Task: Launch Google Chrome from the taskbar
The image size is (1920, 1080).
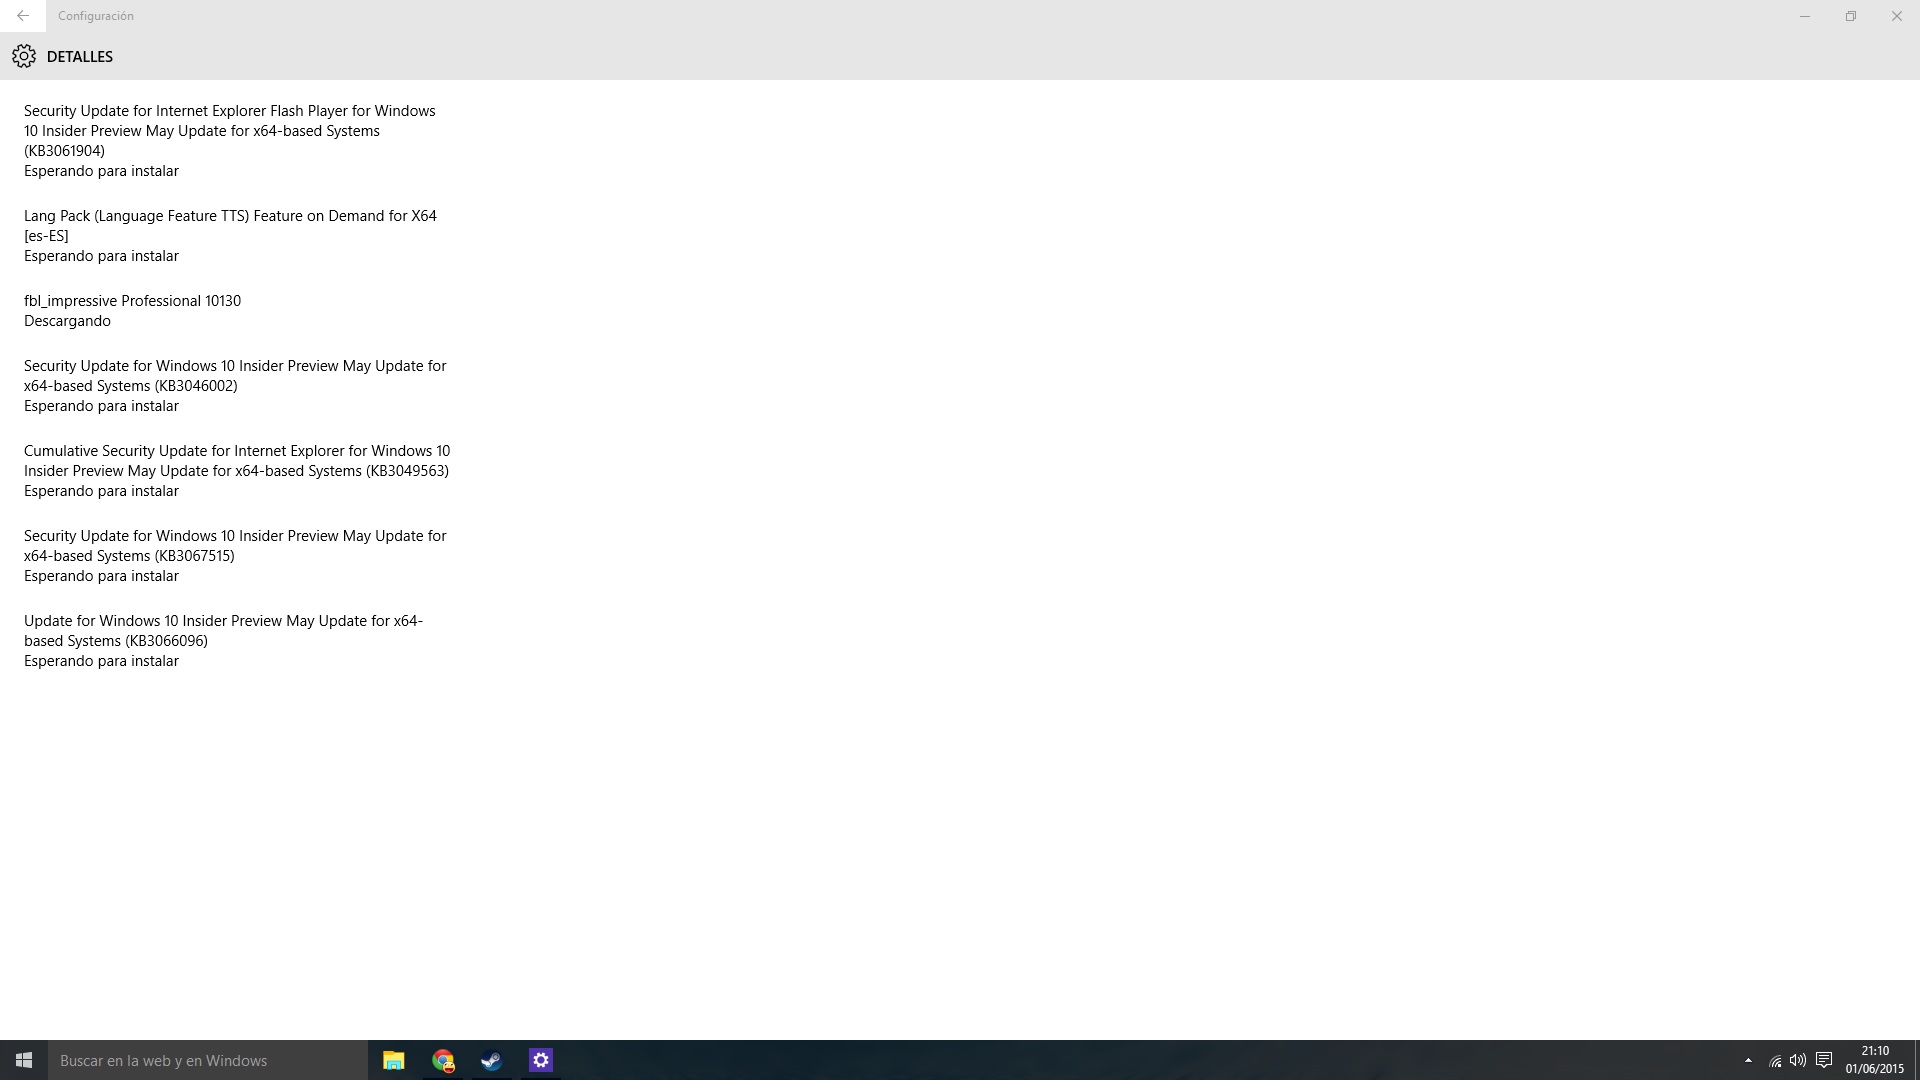Action: 443,1060
